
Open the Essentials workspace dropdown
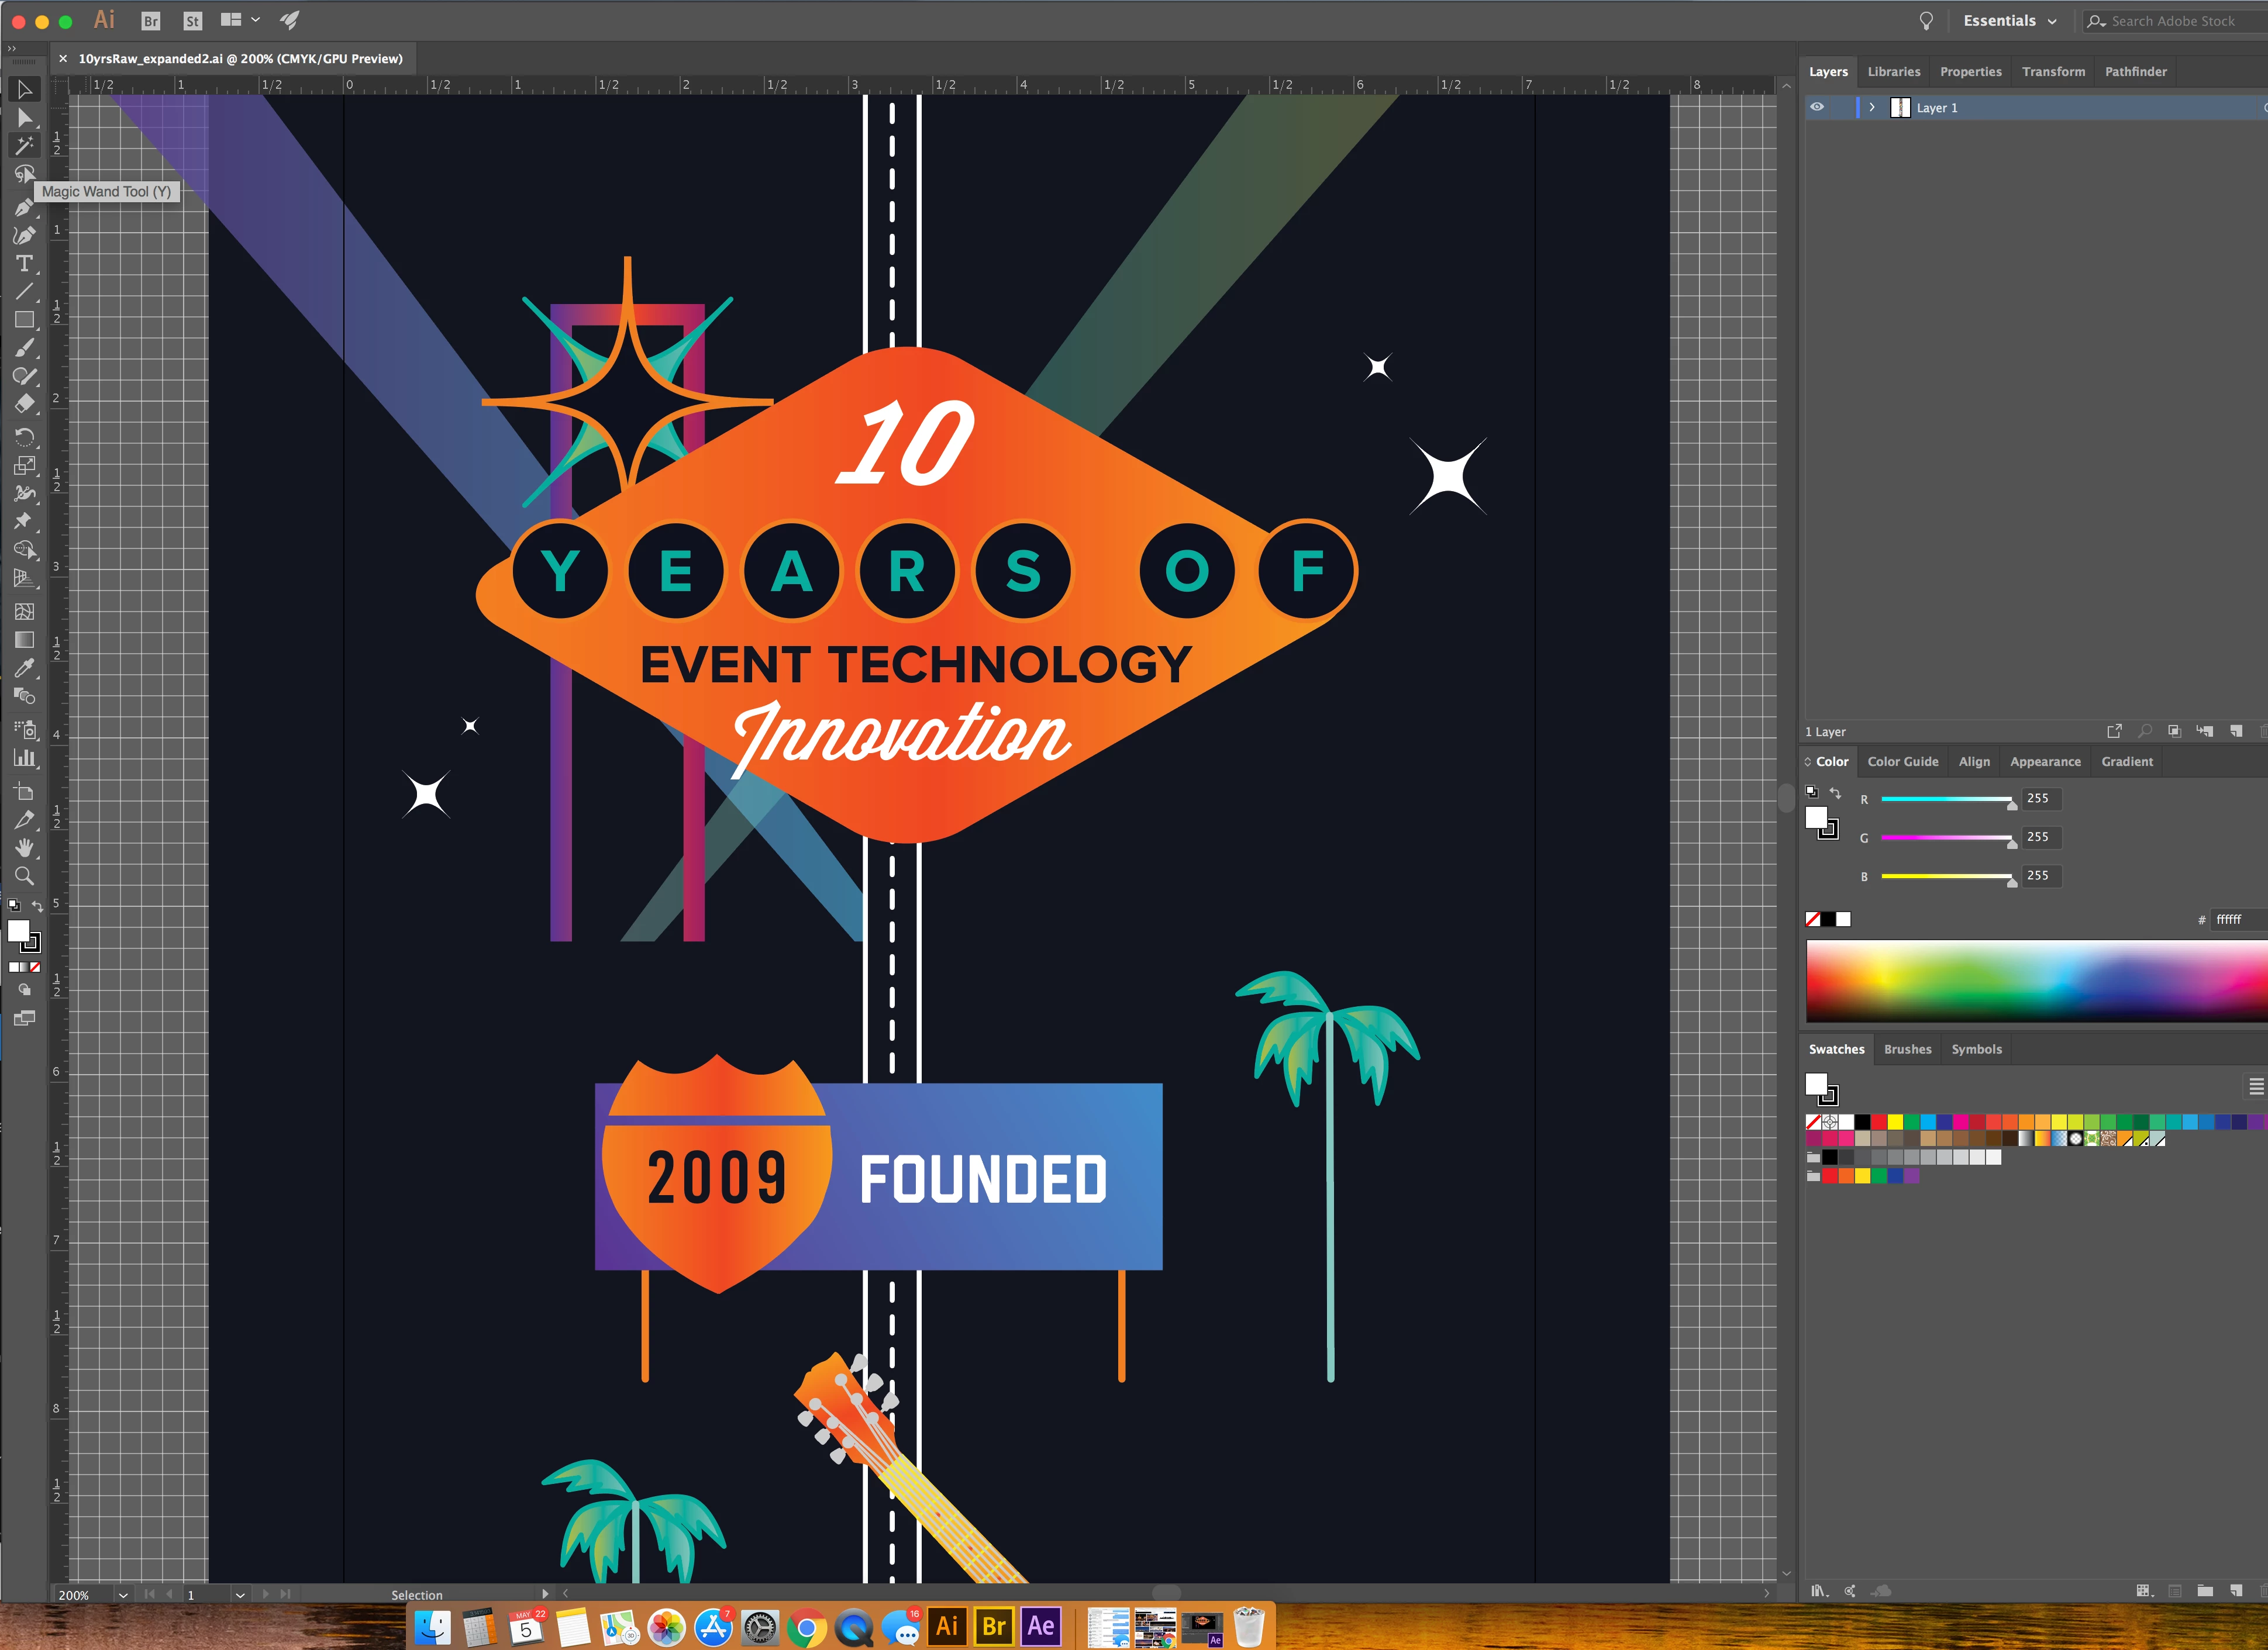click(2010, 21)
